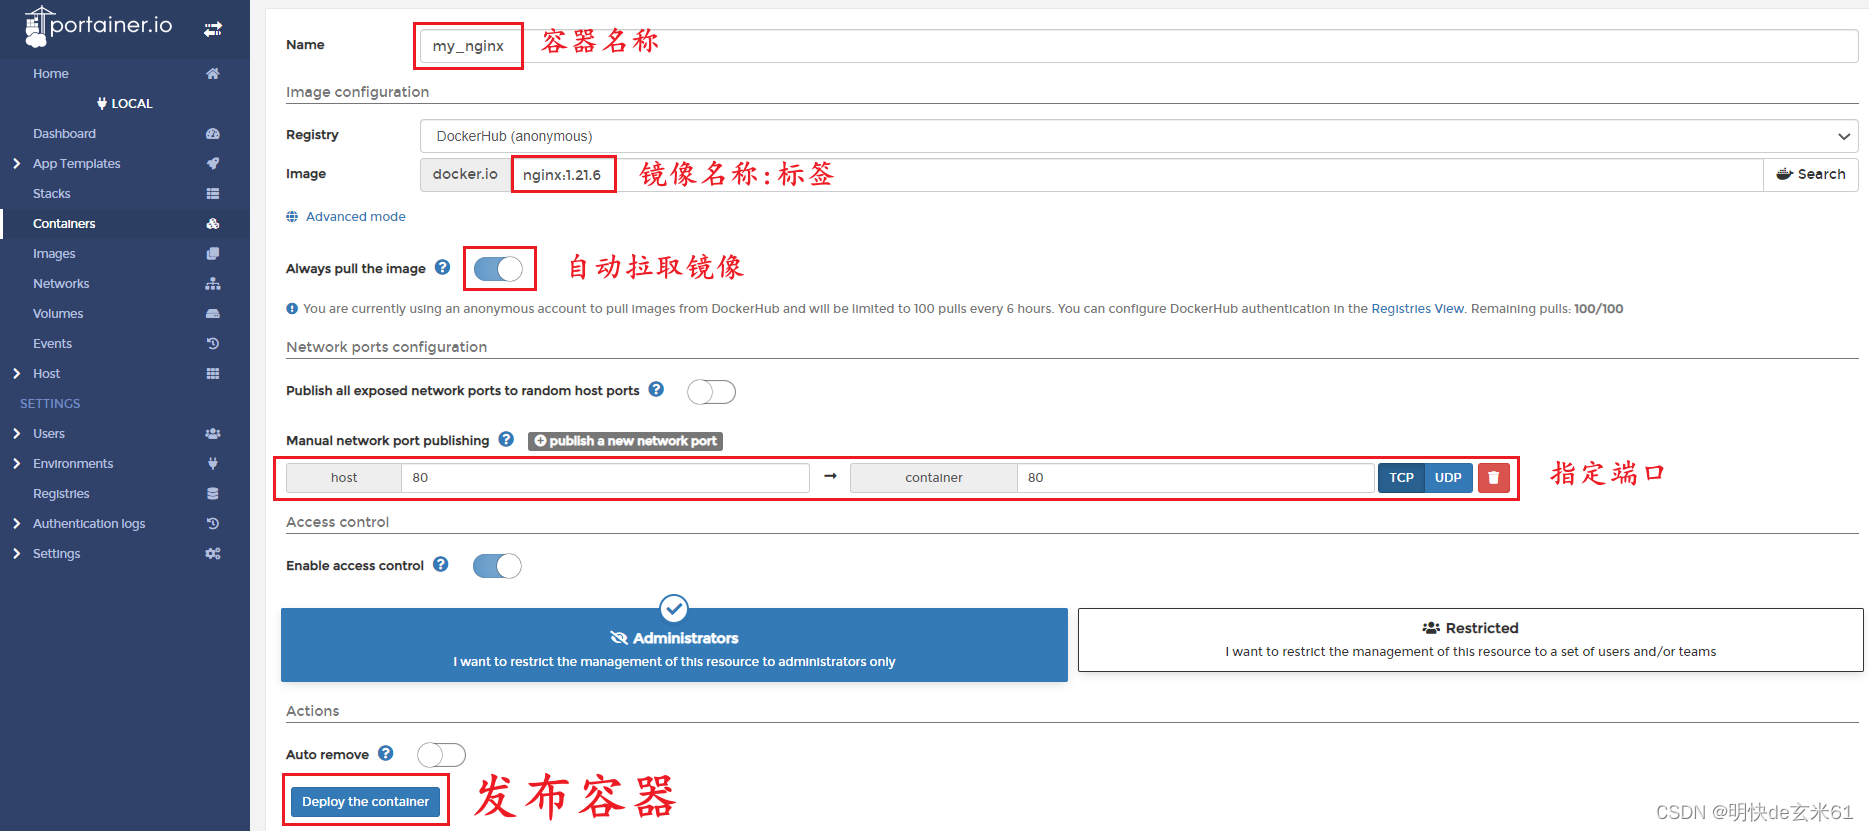Expand the Authentication logs chevron
Viewport: 1869px width, 831px height.
click(16, 523)
